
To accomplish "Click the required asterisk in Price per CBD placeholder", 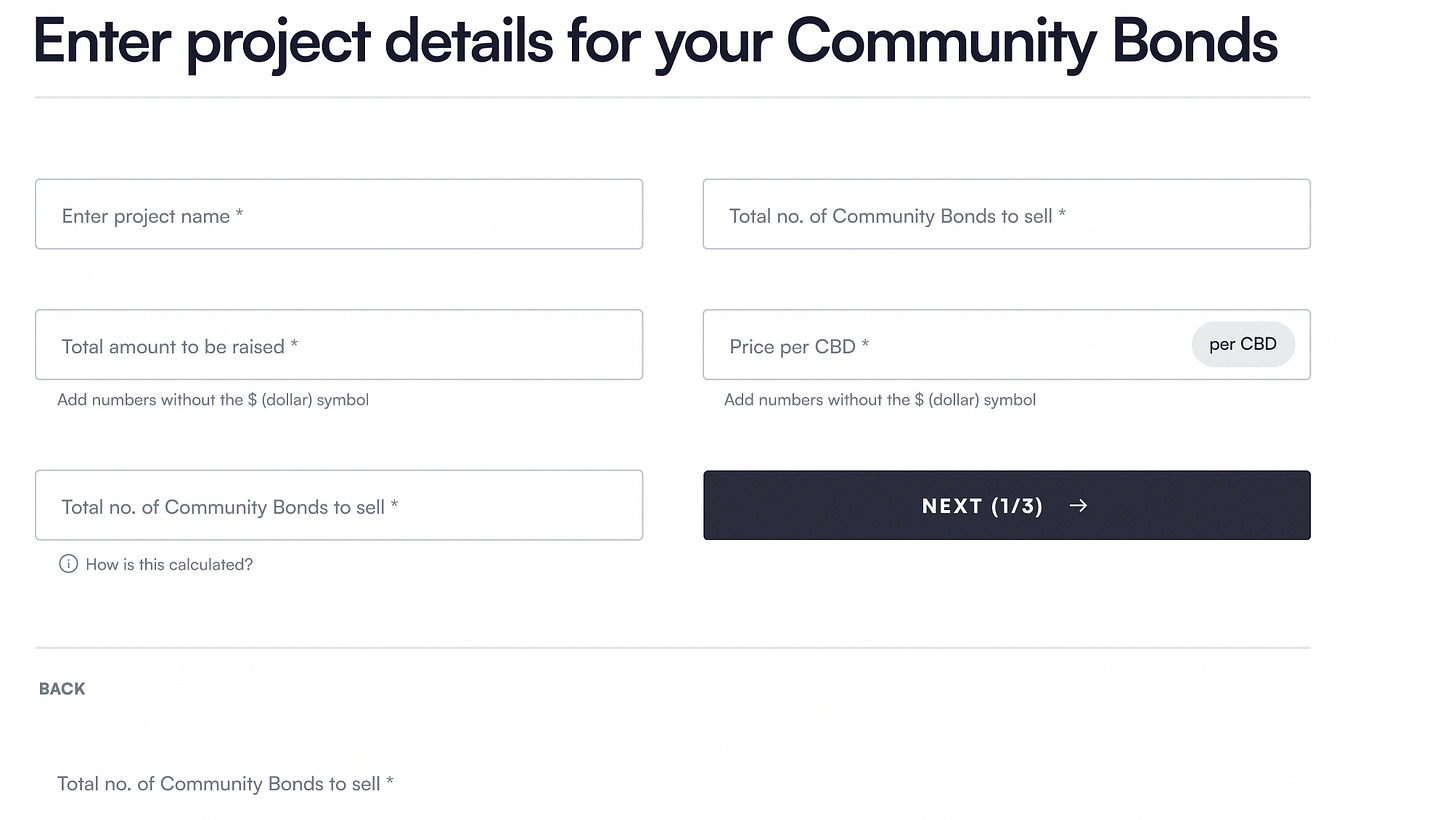I will point(865,345).
